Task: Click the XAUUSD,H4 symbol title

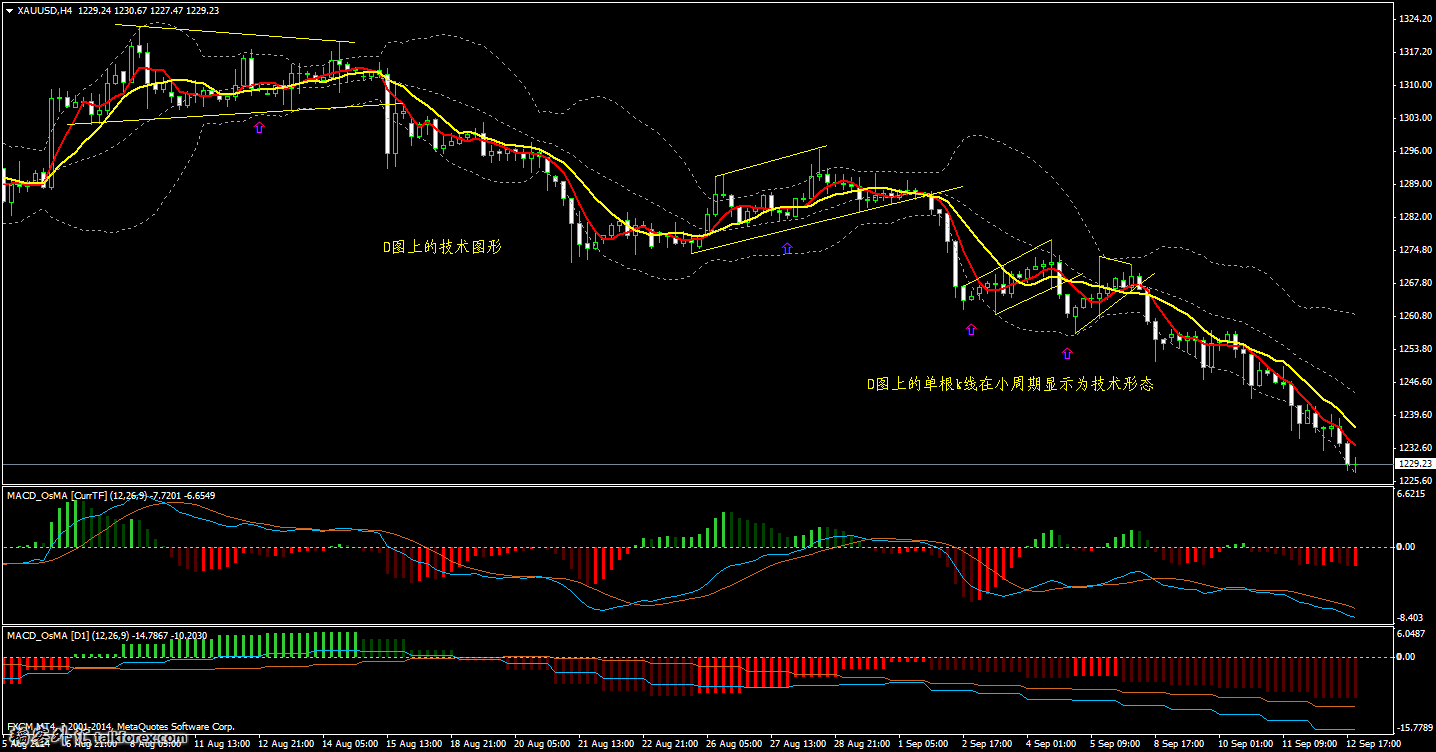Action: point(44,10)
